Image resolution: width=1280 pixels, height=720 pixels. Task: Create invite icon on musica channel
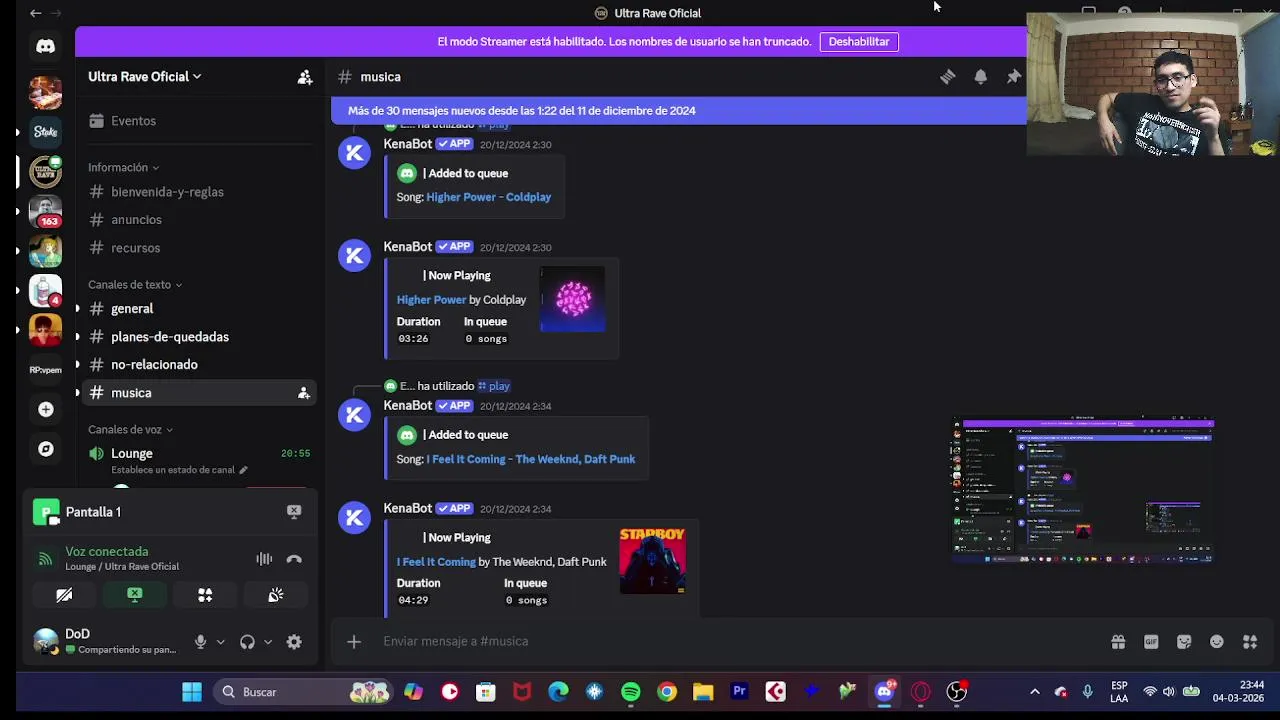(x=303, y=393)
